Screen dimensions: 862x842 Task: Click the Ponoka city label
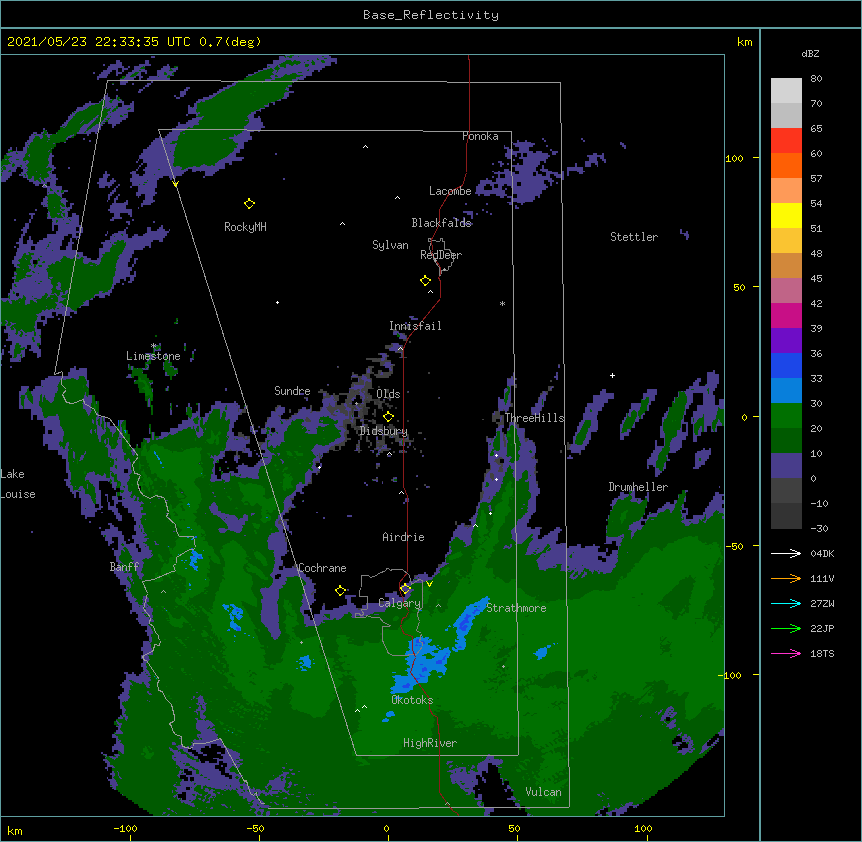tap(480, 136)
